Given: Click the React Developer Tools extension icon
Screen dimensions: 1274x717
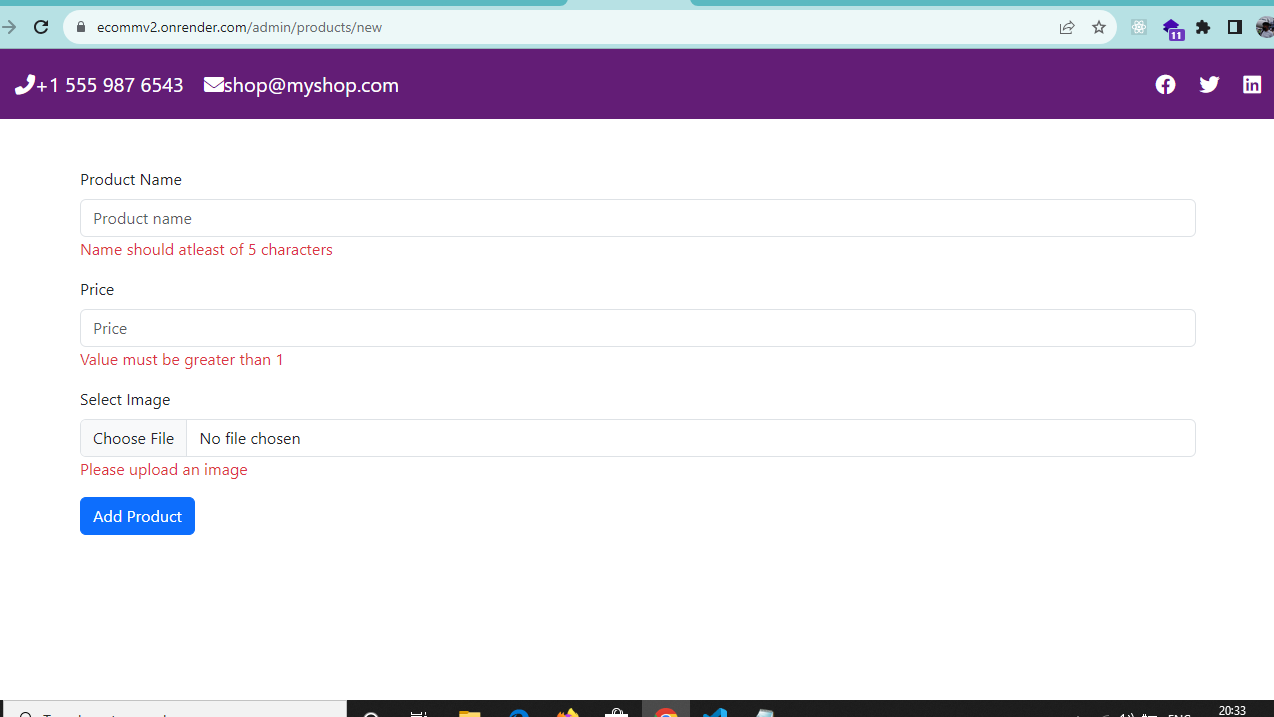Looking at the screenshot, I should pyautogui.click(x=1139, y=27).
